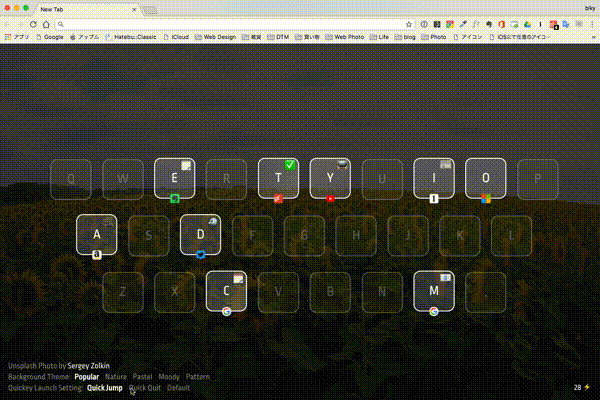Open the Sergey Zolkin photo credit link
The image size is (600, 400).
click(87, 367)
